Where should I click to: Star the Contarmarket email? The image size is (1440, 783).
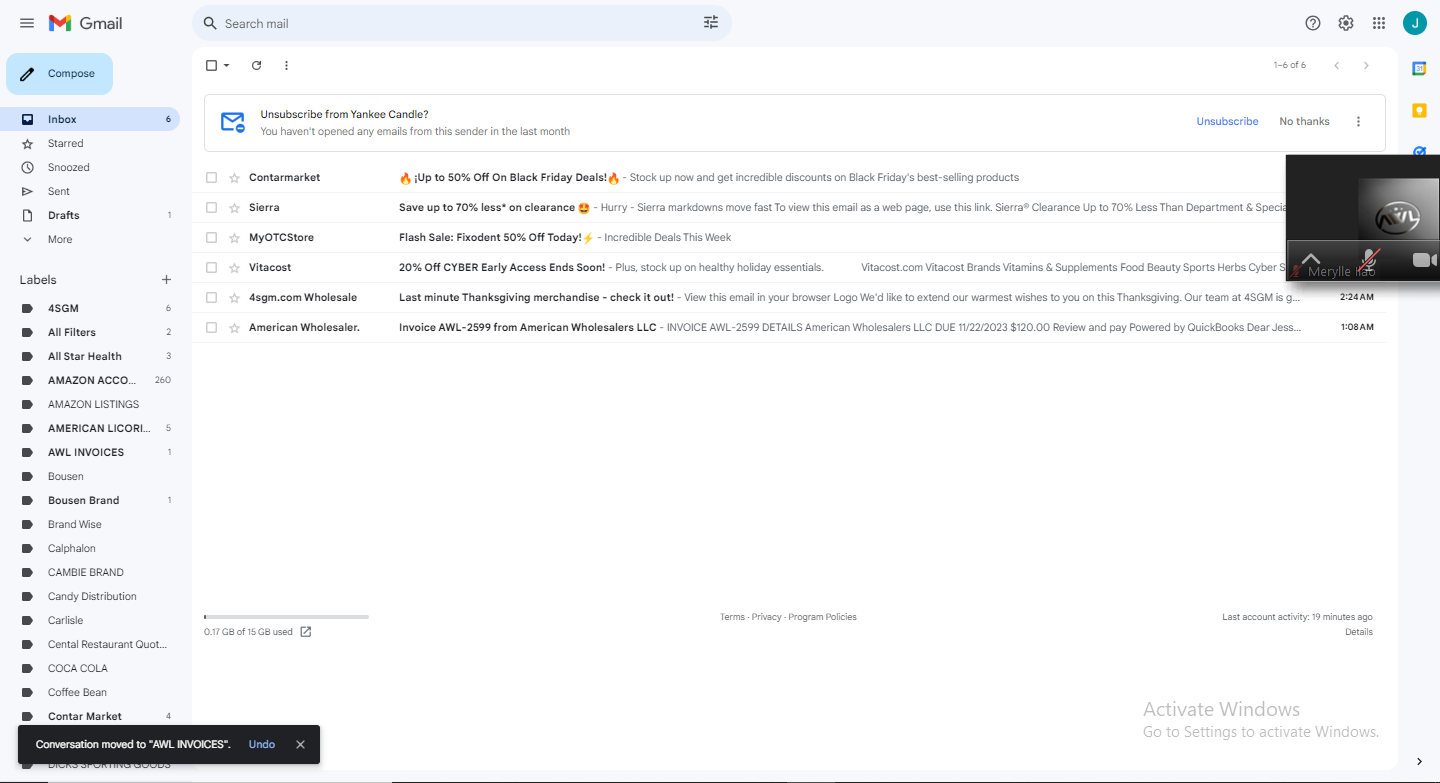pyautogui.click(x=235, y=178)
